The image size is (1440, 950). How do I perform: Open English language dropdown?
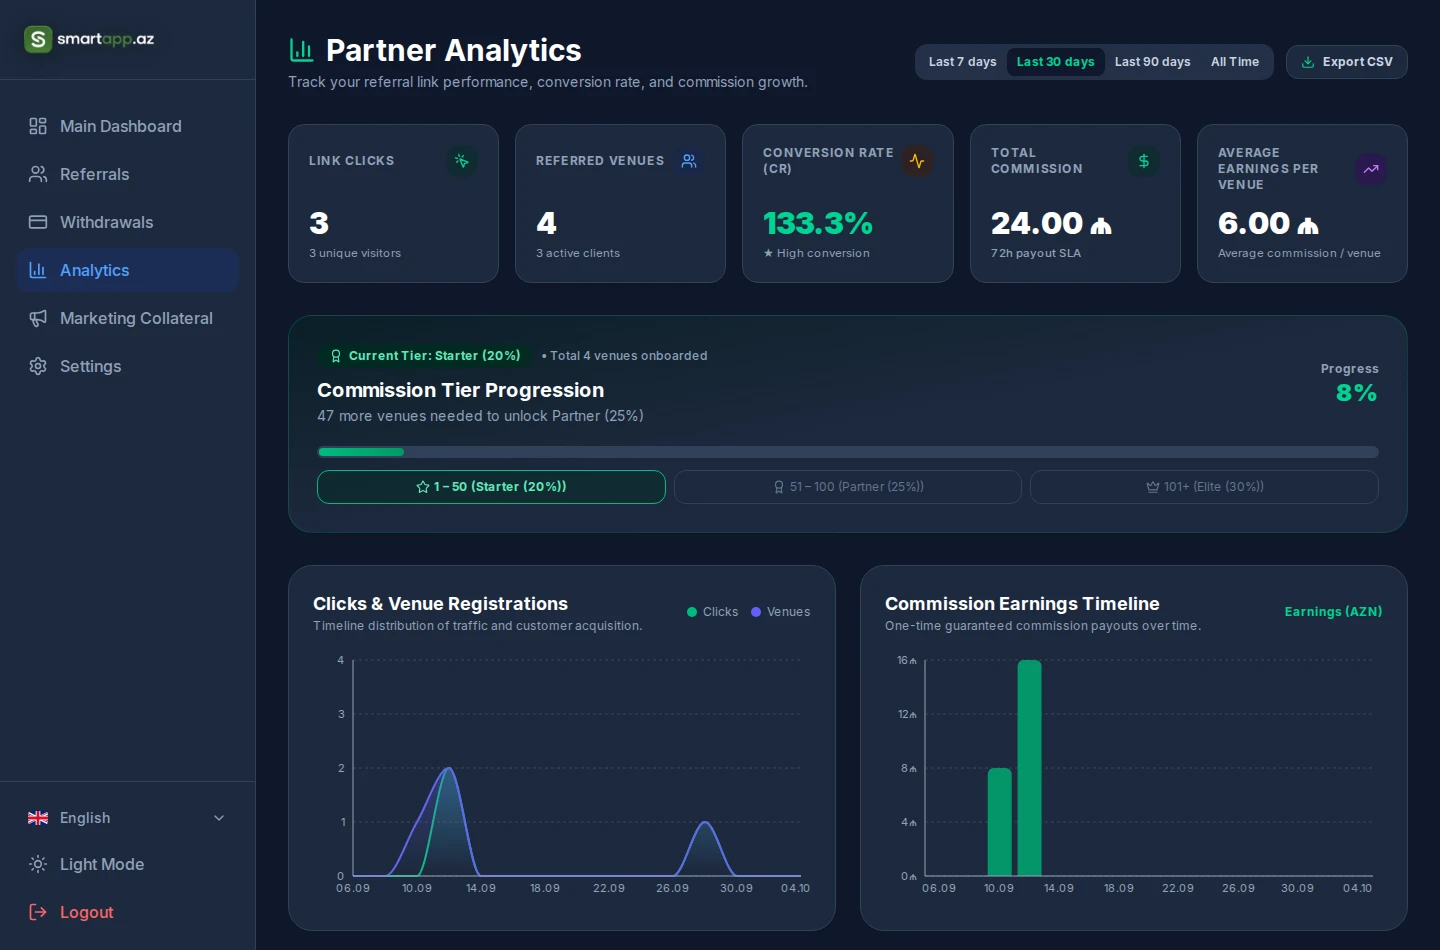128,818
